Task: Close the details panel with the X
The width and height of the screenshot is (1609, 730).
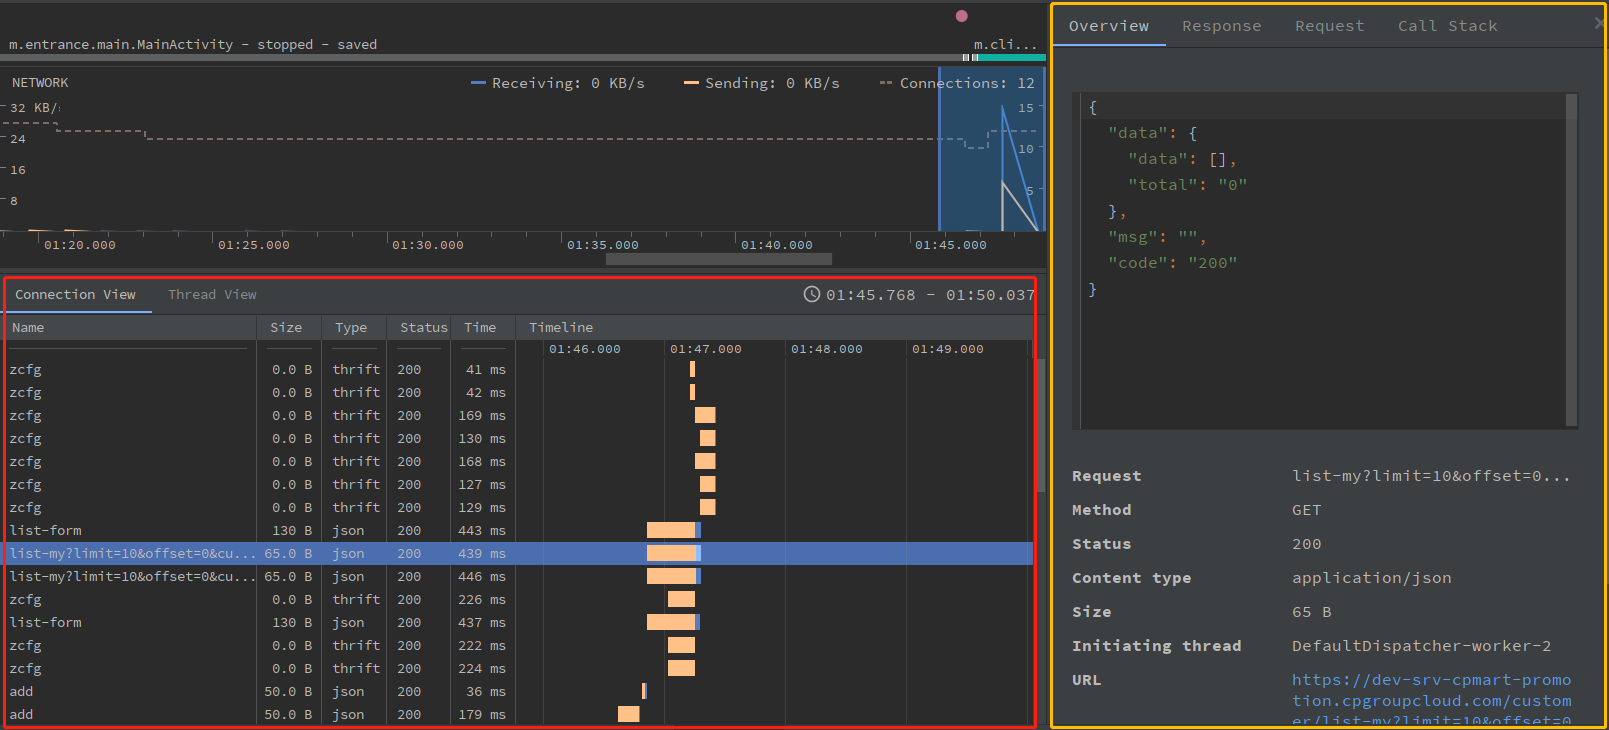Action: click(x=1598, y=22)
